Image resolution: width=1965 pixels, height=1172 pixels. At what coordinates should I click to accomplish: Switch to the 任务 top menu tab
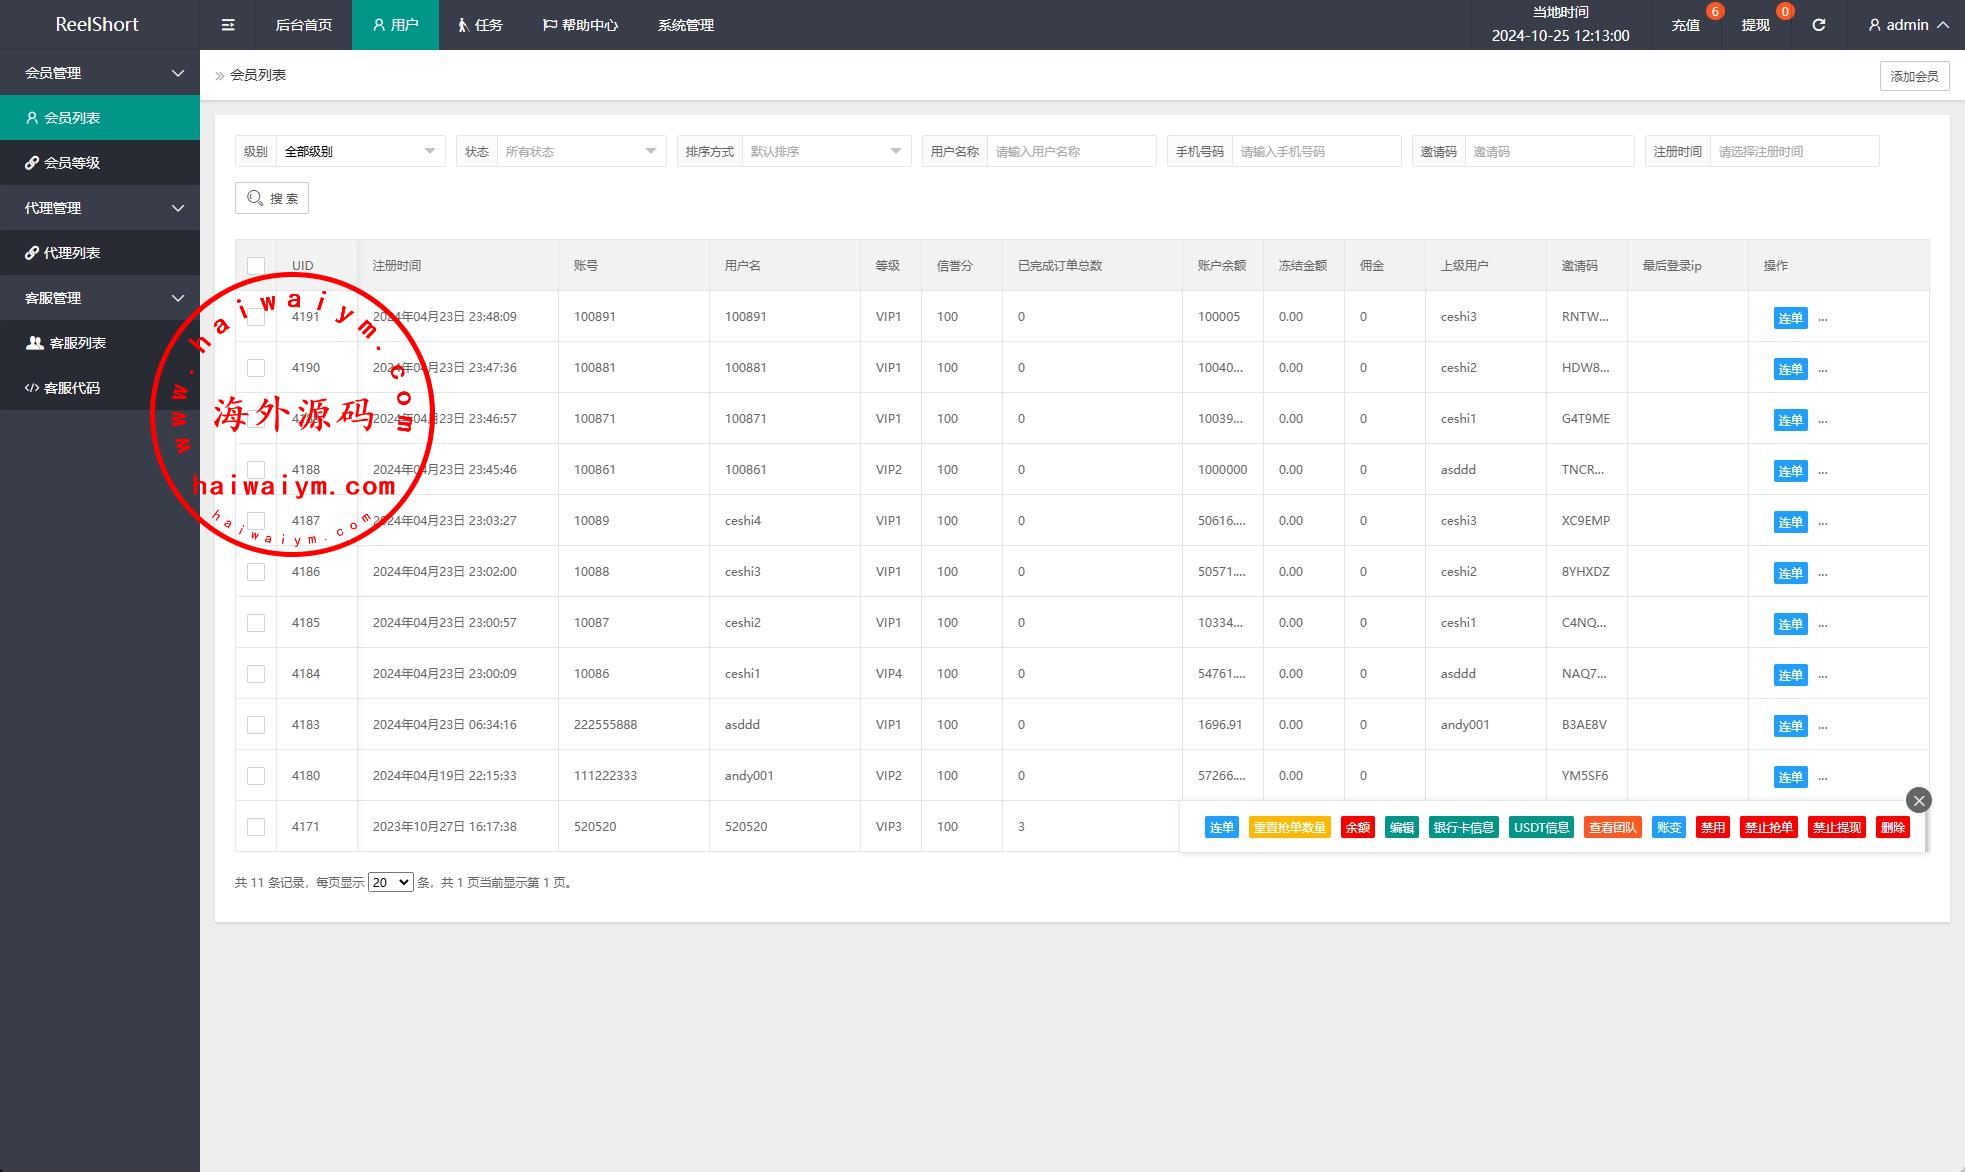point(480,25)
